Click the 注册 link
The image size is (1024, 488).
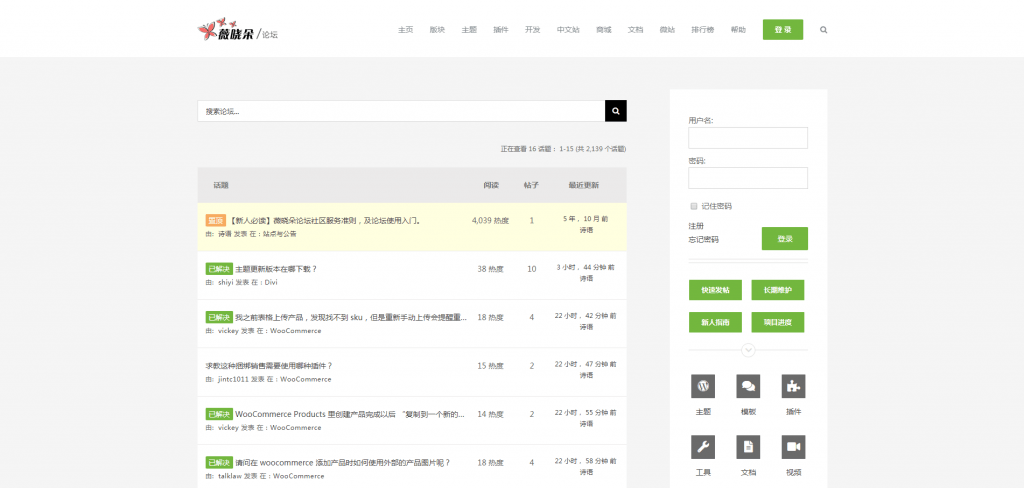tap(696, 226)
